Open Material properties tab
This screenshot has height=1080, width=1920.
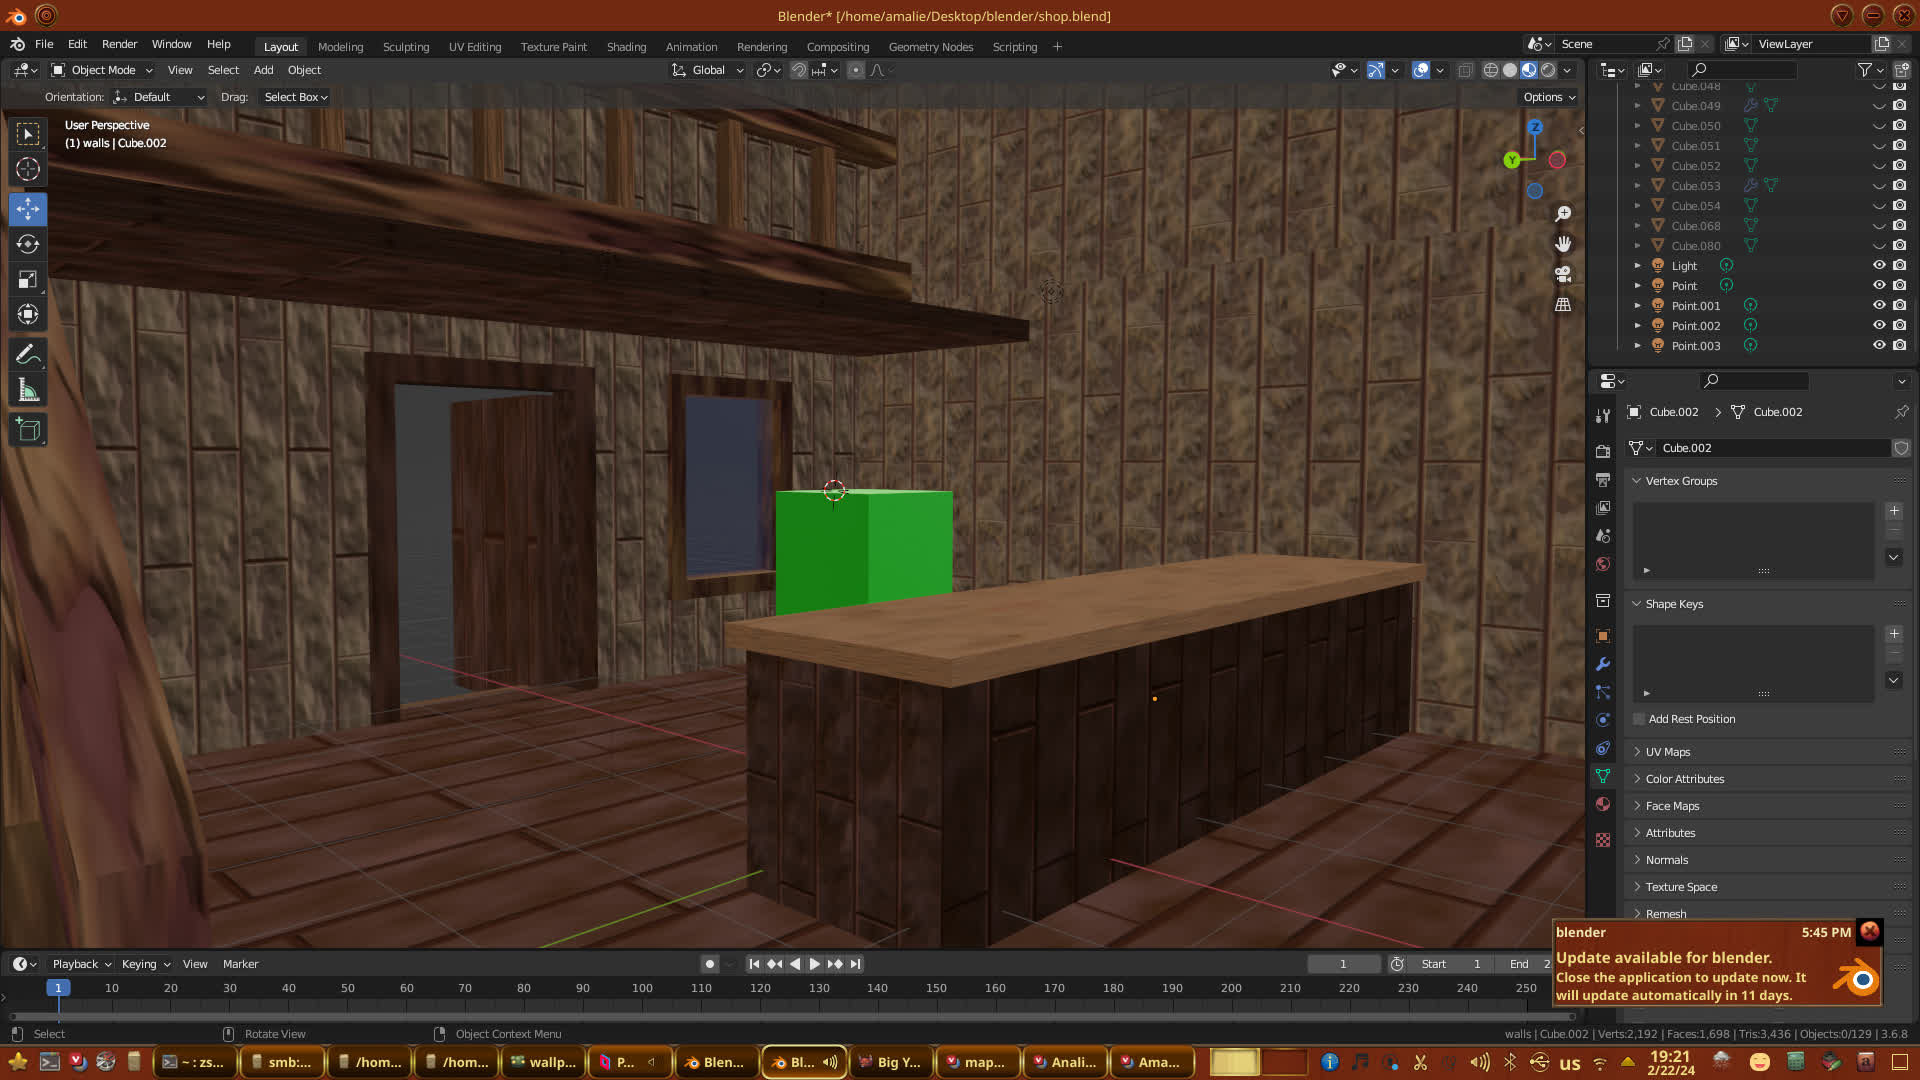pos(1603,804)
